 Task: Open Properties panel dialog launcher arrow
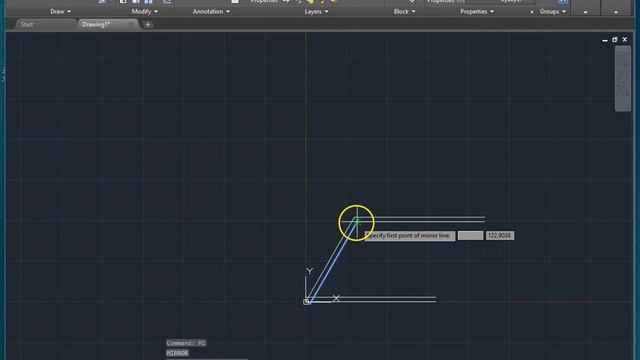coord(531,12)
